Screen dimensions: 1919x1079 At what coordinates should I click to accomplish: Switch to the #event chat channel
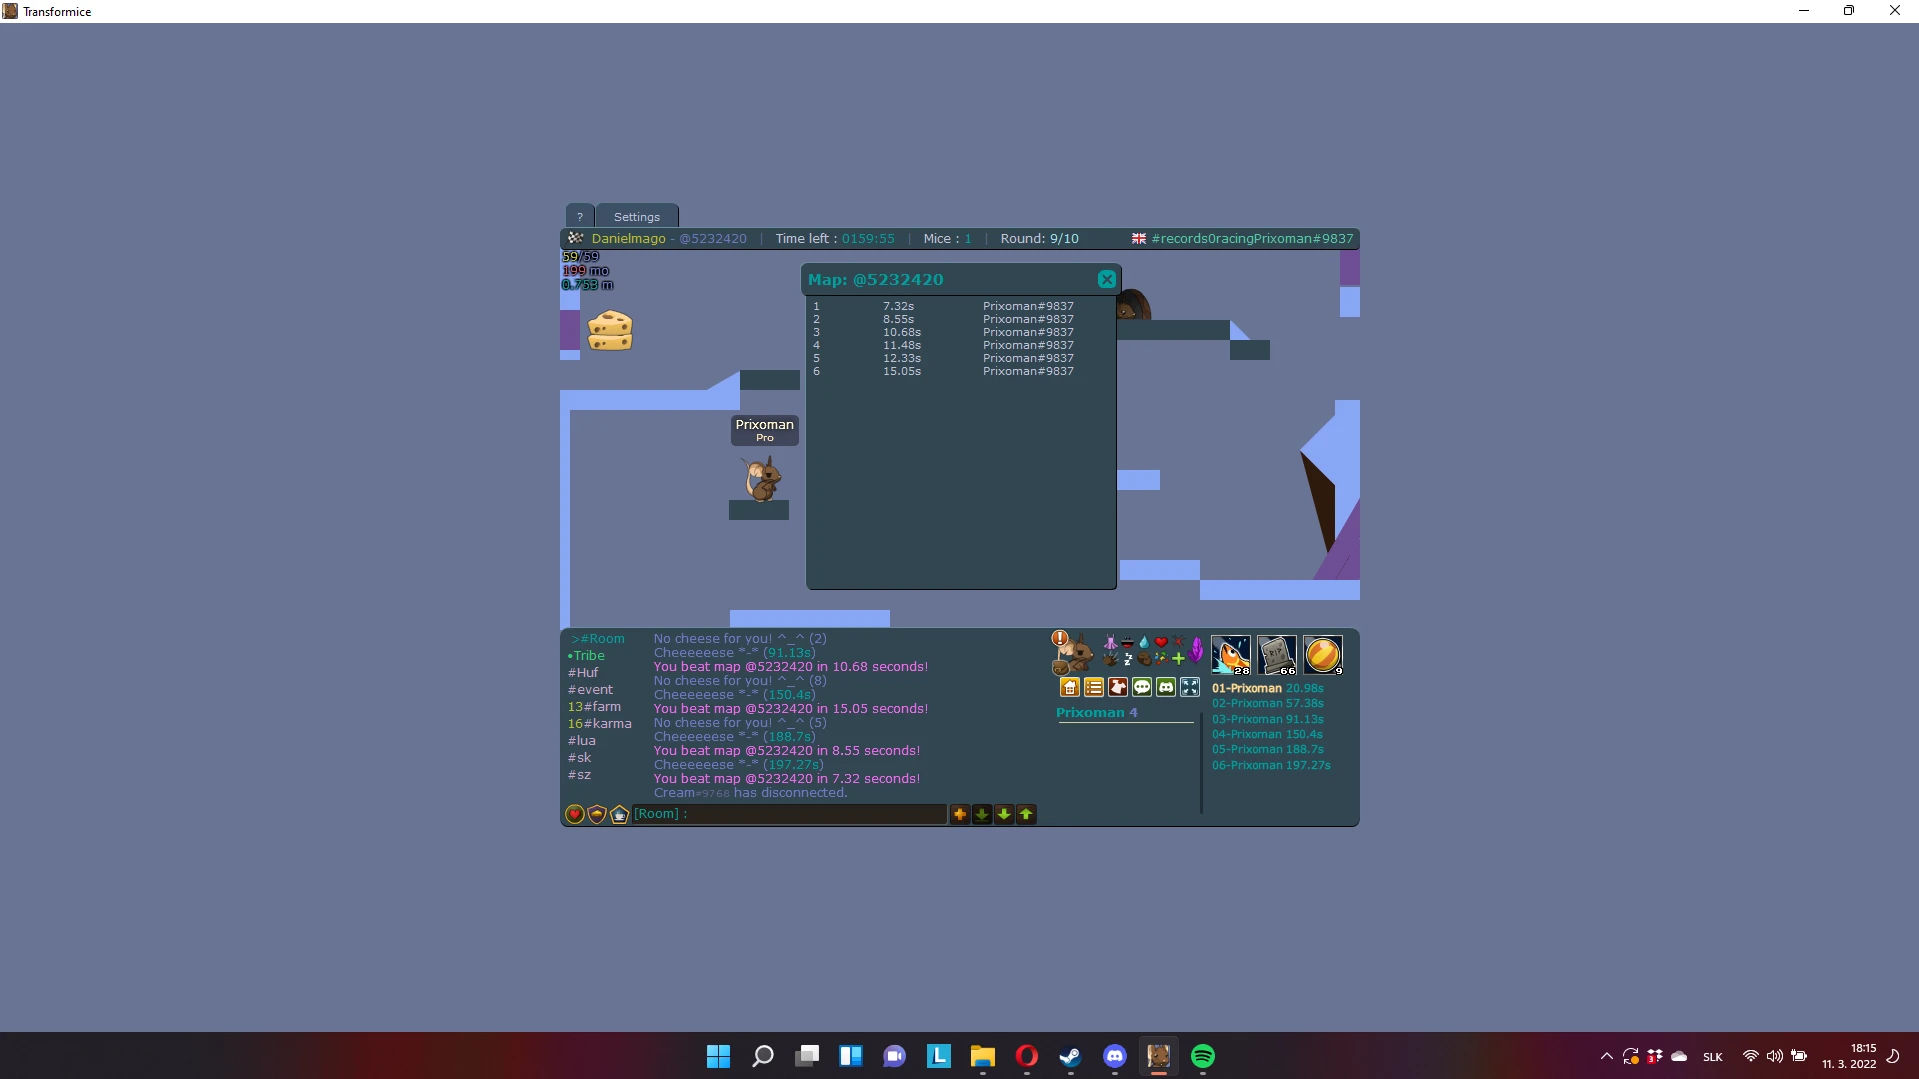coord(590,690)
